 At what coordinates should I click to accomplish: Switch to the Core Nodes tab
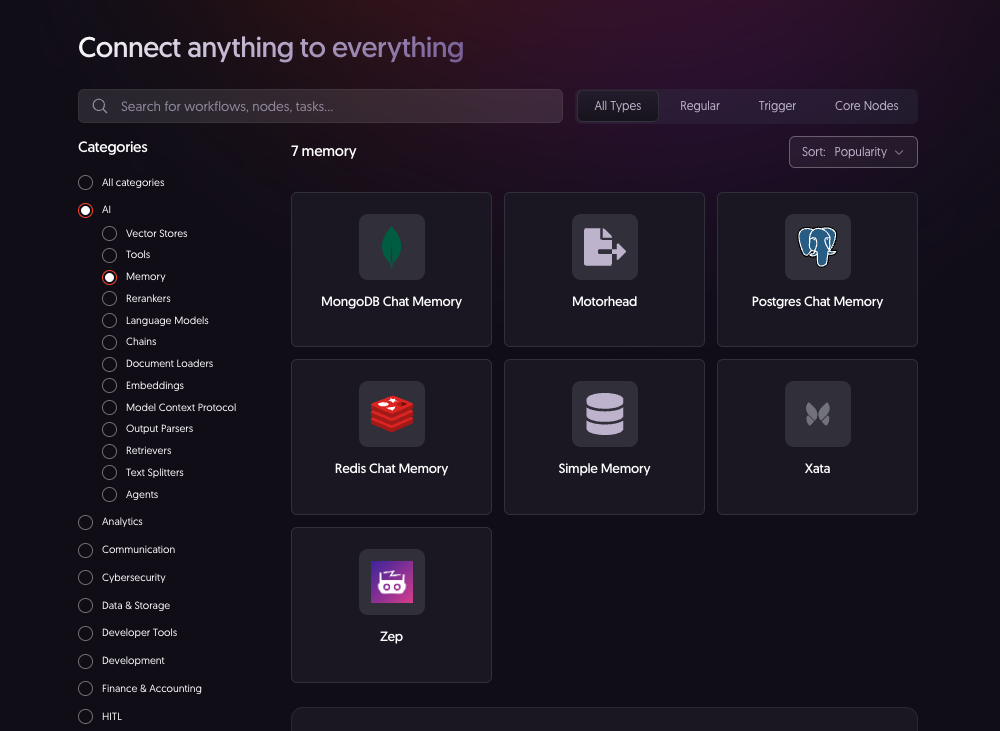pyautogui.click(x=866, y=106)
